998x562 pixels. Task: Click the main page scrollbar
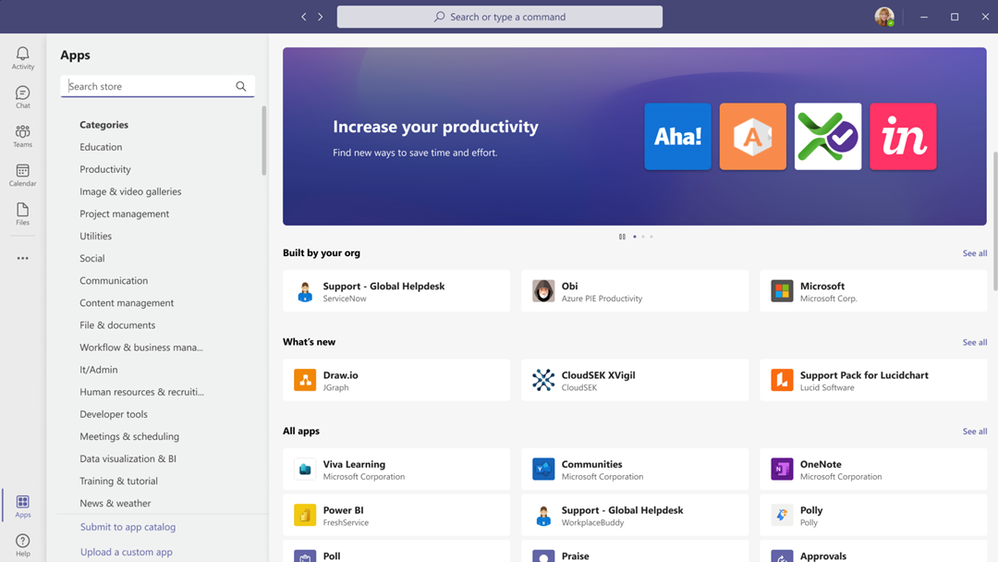point(995,221)
